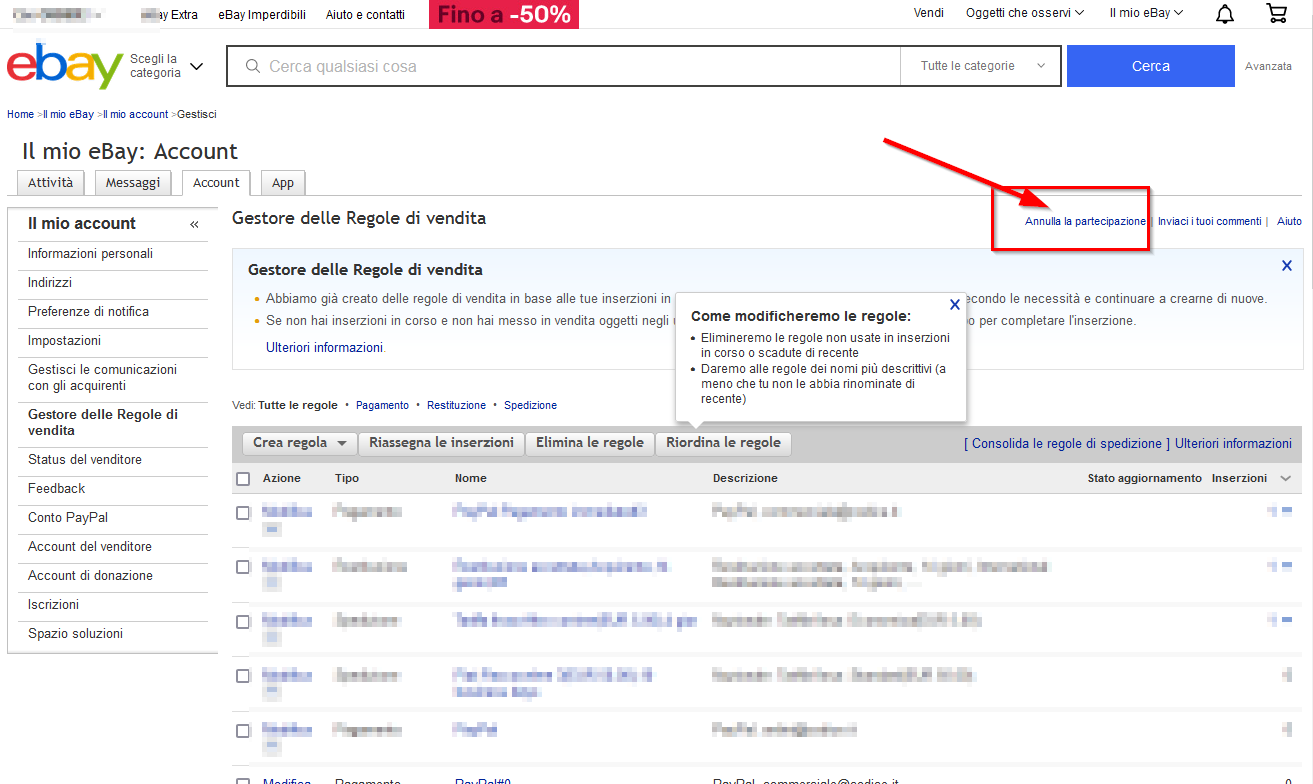Switch to the Messaggi tab
Screen dimensions: 1313x784
(x=133, y=183)
